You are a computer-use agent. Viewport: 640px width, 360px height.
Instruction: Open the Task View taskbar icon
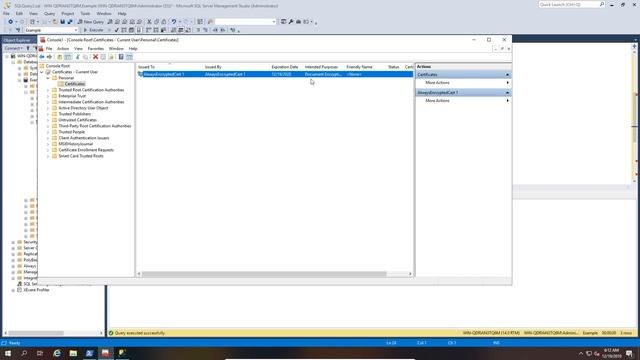(x=40, y=353)
